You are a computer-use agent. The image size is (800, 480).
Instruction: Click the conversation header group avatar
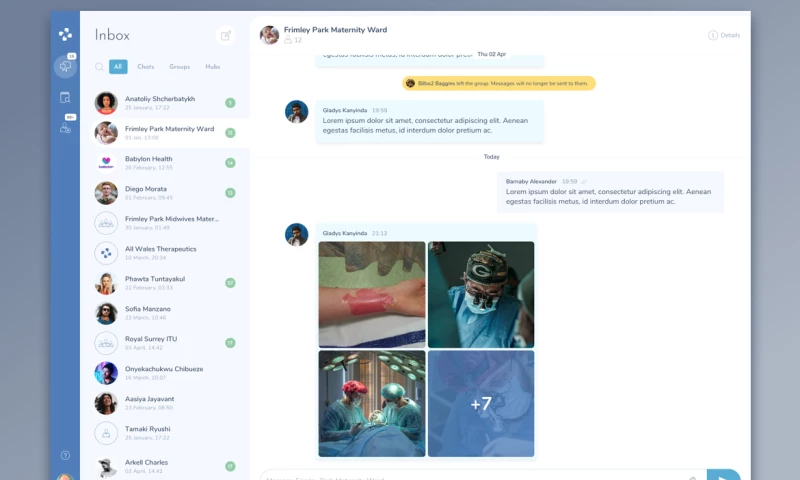[269, 35]
